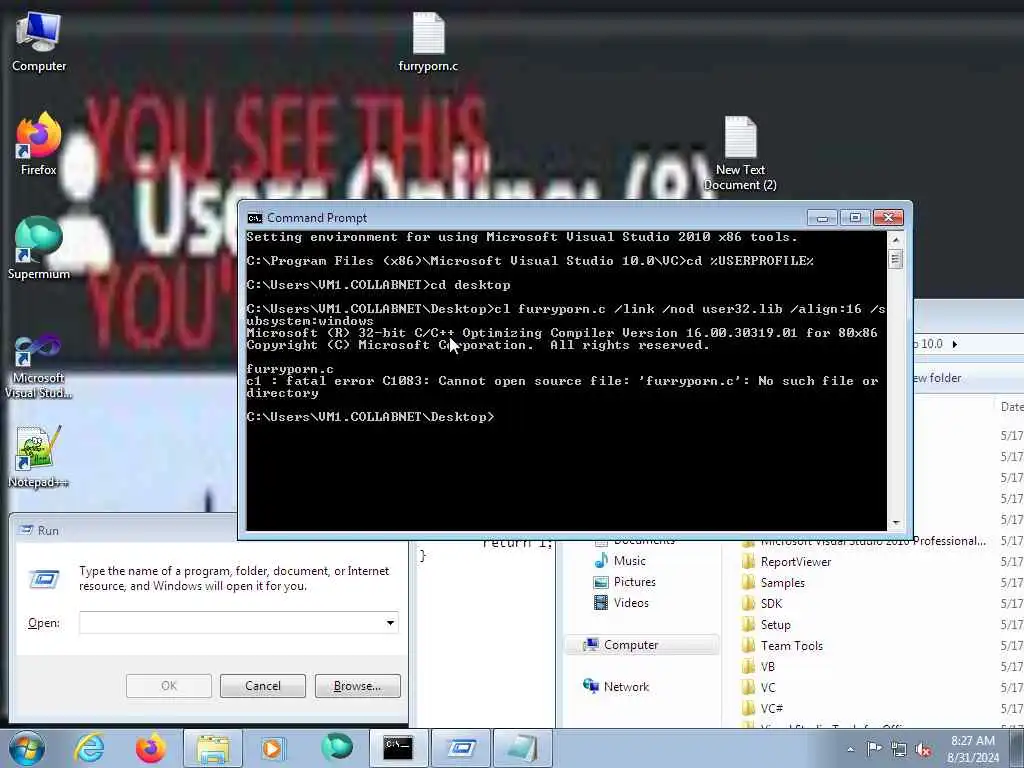Screen dimensions: 1024x768
Task: Click Cancel in the Run dialog
Action: tap(263, 686)
